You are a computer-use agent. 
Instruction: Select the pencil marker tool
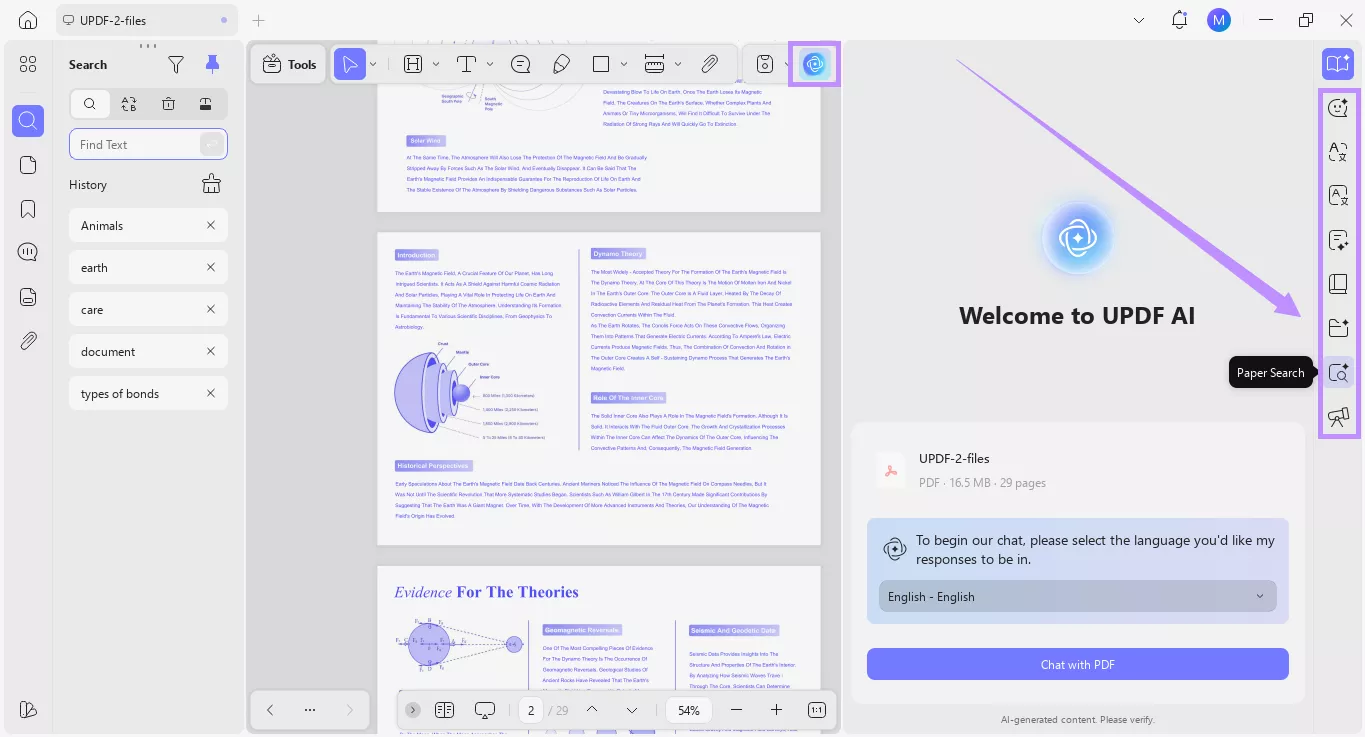click(x=561, y=64)
